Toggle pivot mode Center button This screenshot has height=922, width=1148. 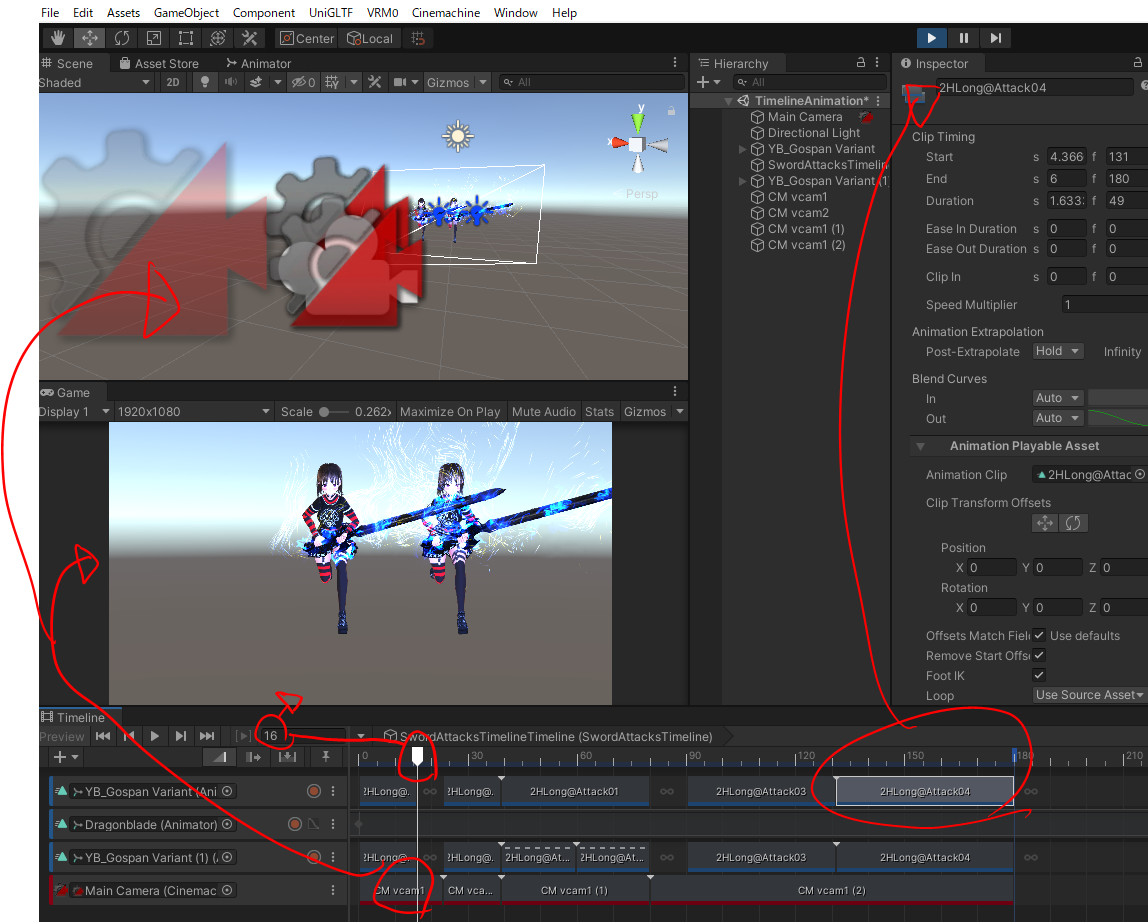coord(307,38)
